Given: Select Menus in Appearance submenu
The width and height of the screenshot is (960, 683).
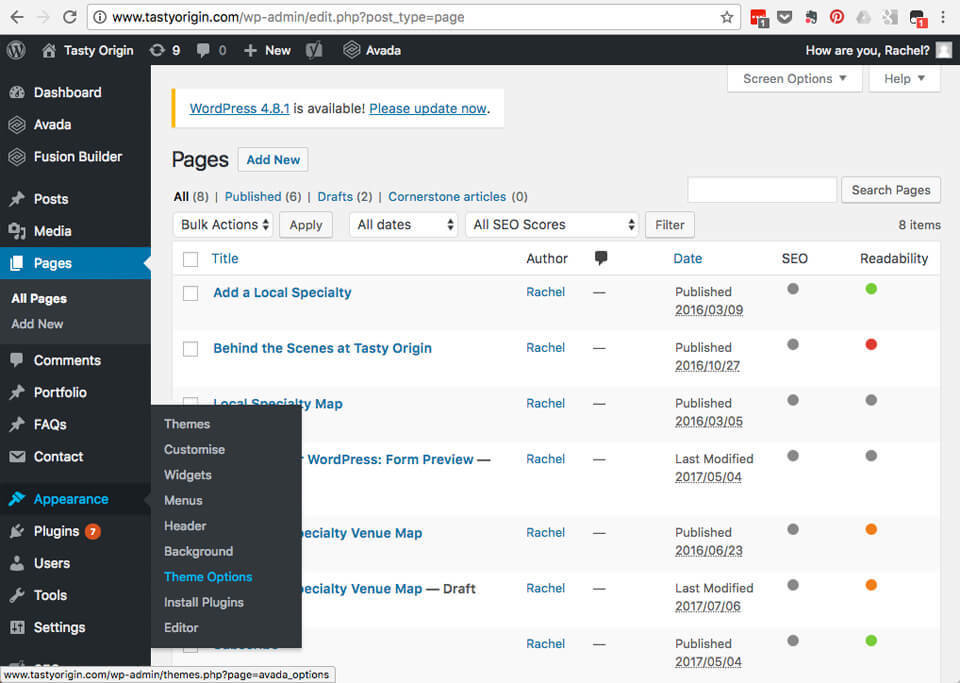Looking at the screenshot, I should click(x=183, y=500).
